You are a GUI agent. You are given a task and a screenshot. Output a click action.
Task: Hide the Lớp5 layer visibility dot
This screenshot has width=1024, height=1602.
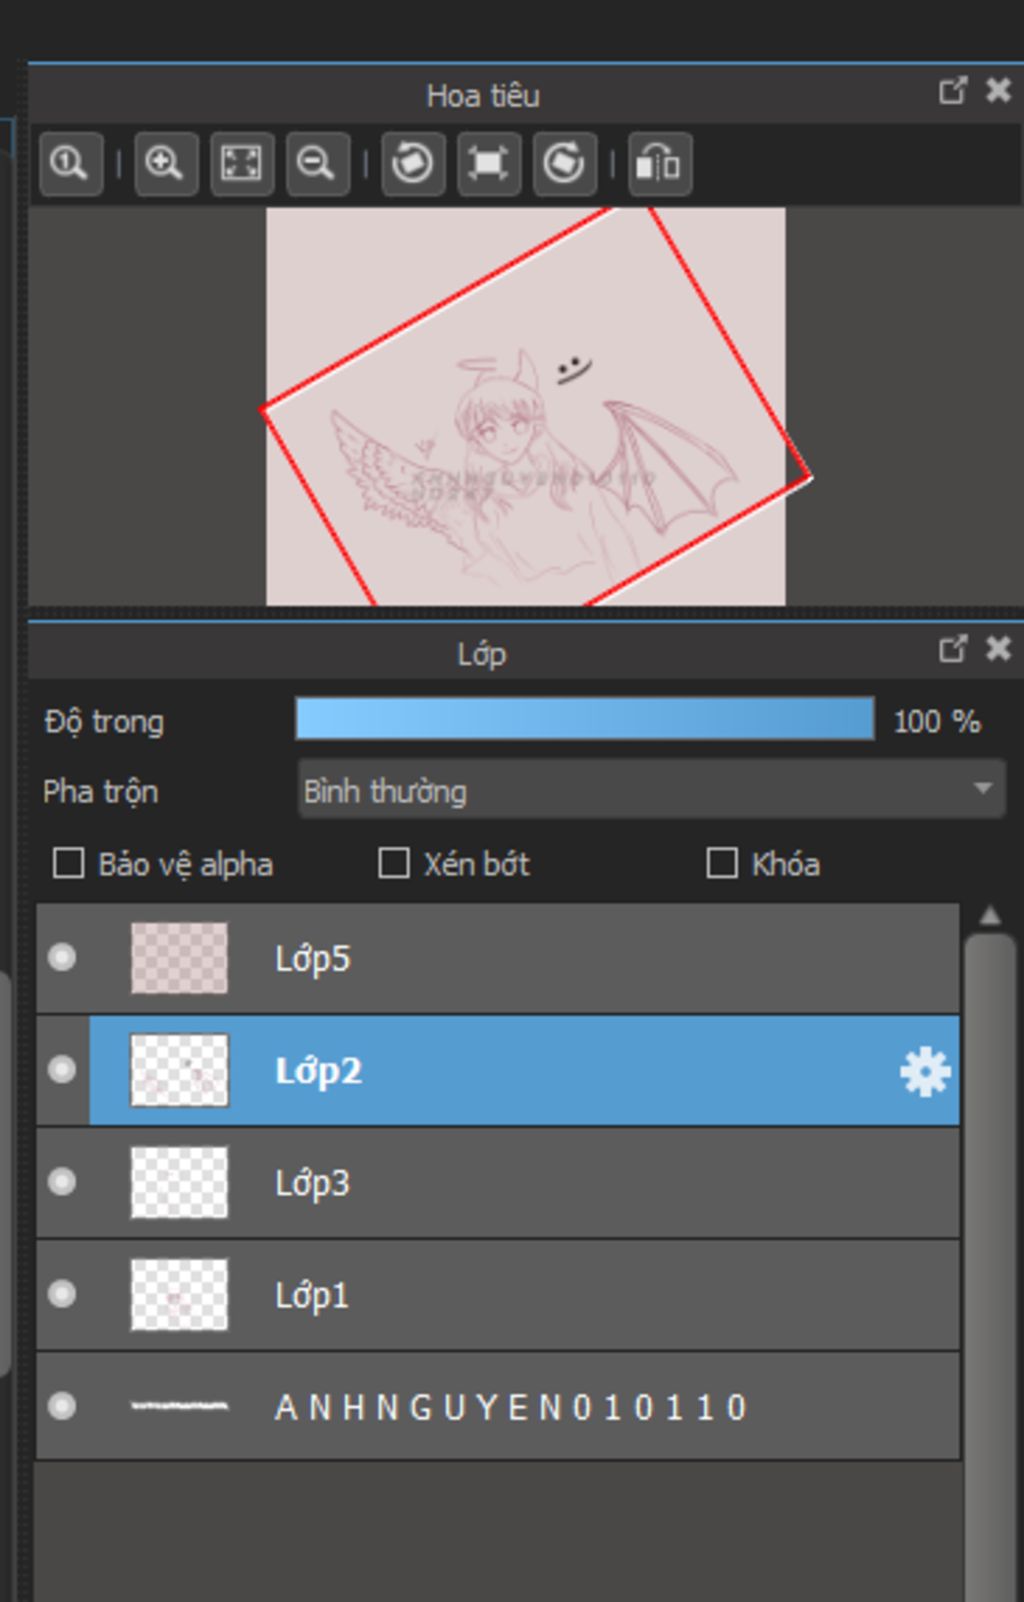62,958
